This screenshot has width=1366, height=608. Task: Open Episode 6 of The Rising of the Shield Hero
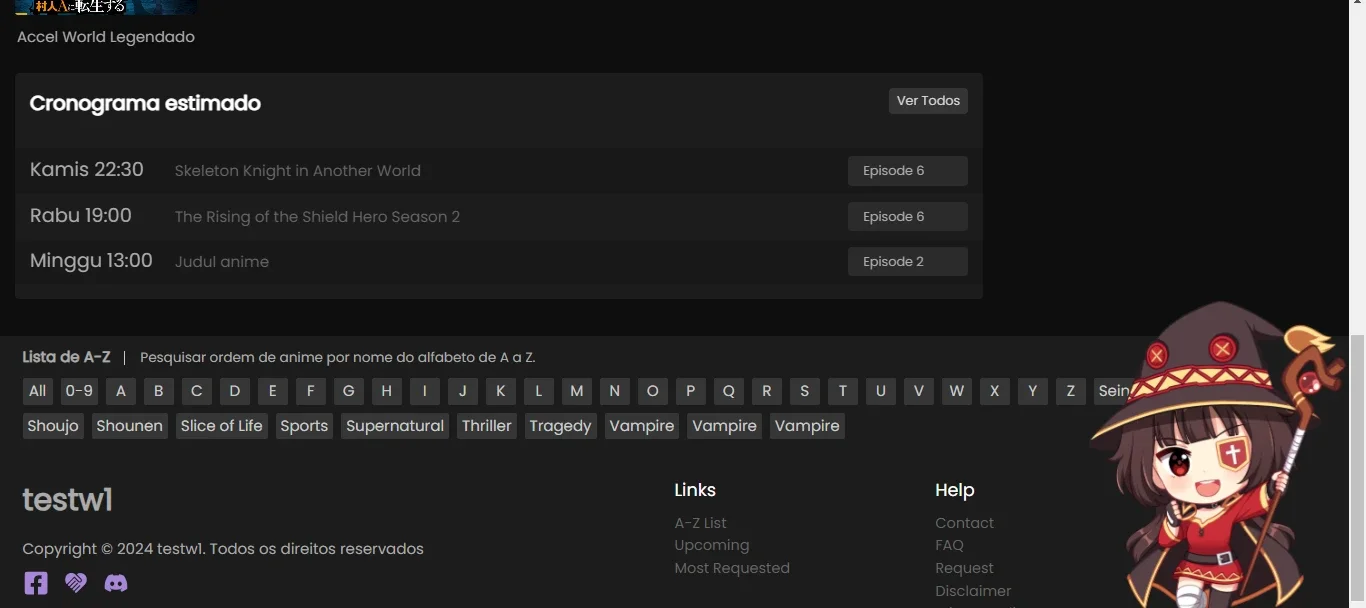click(x=908, y=217)
